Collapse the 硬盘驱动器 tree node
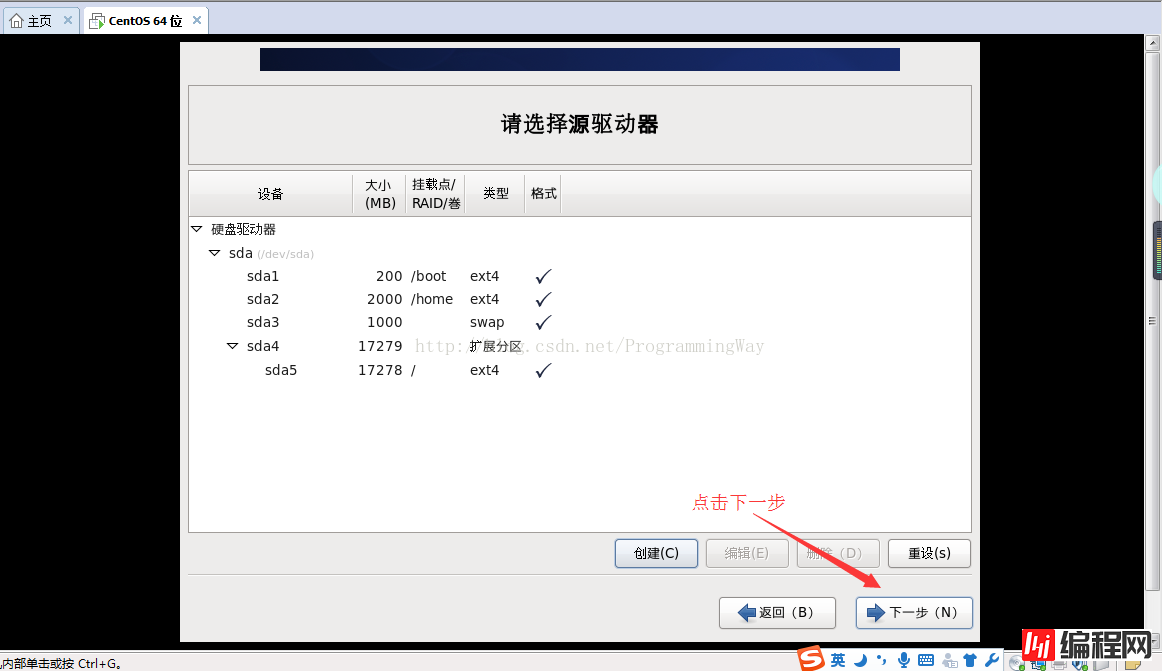Screen dimensions: 1162x671 tap(197, 229)
